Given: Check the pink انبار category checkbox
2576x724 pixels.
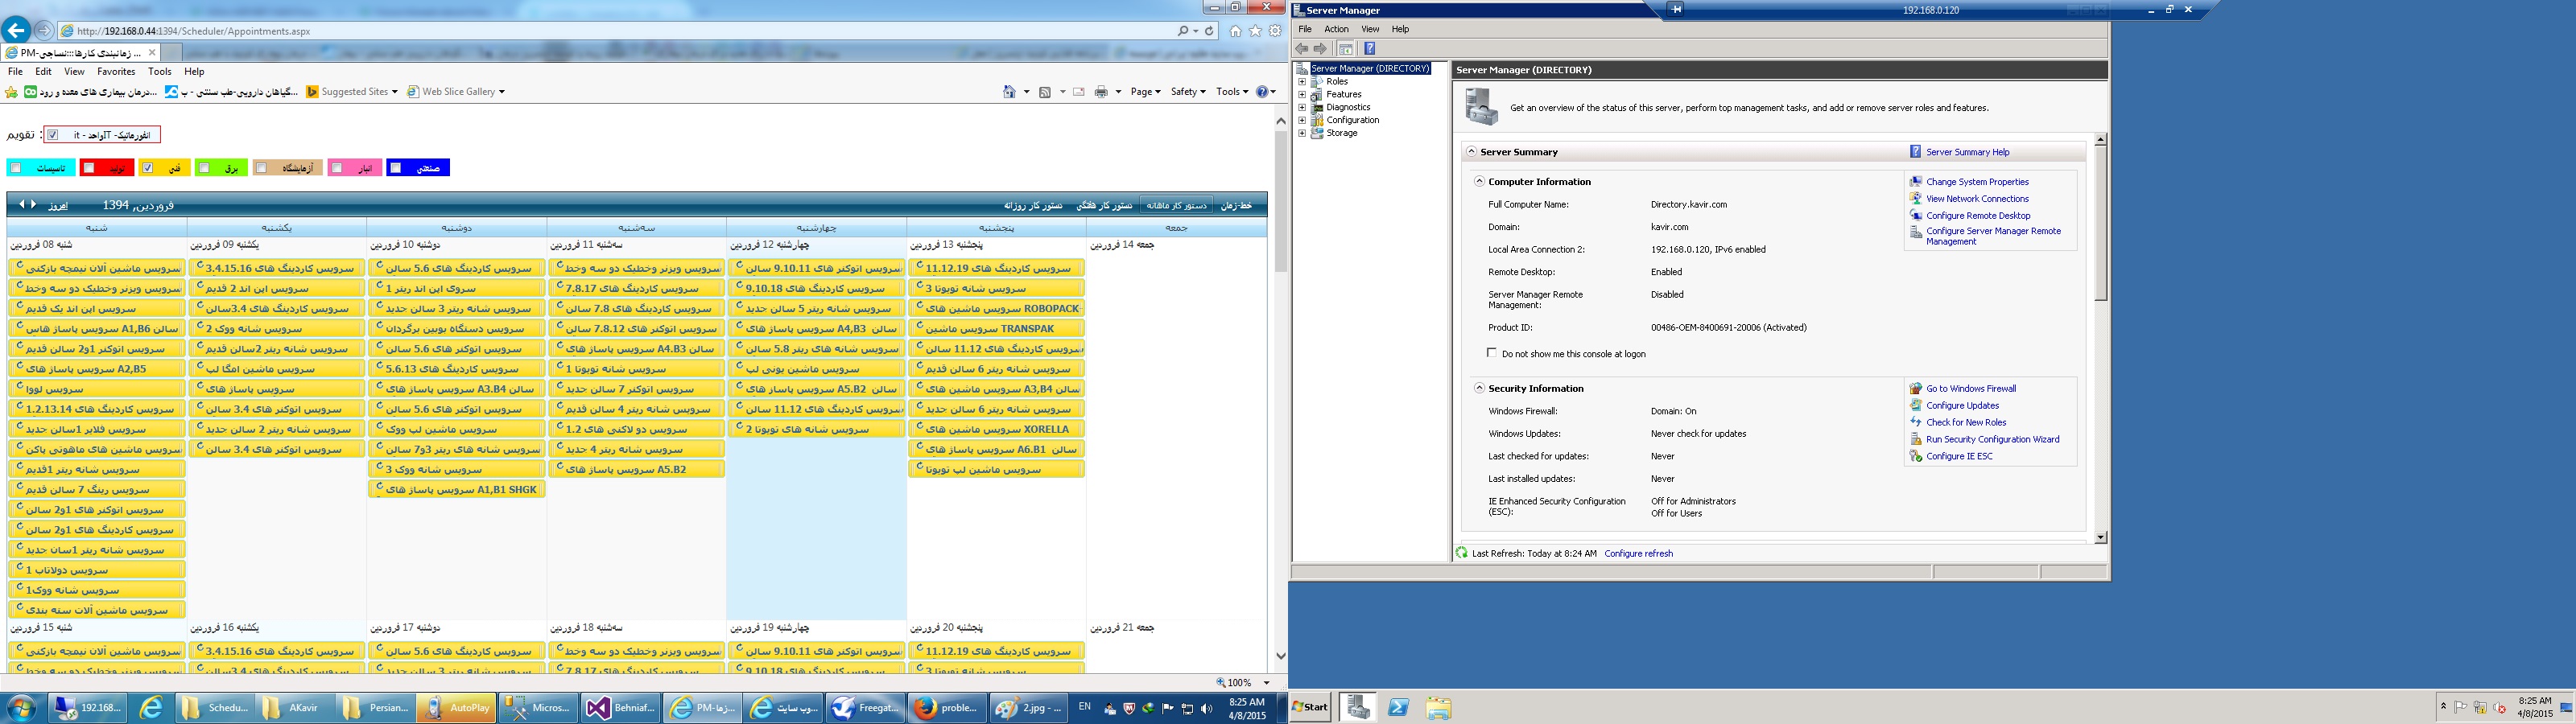Looking at the screenshot, I should click(x=337, y=168).
